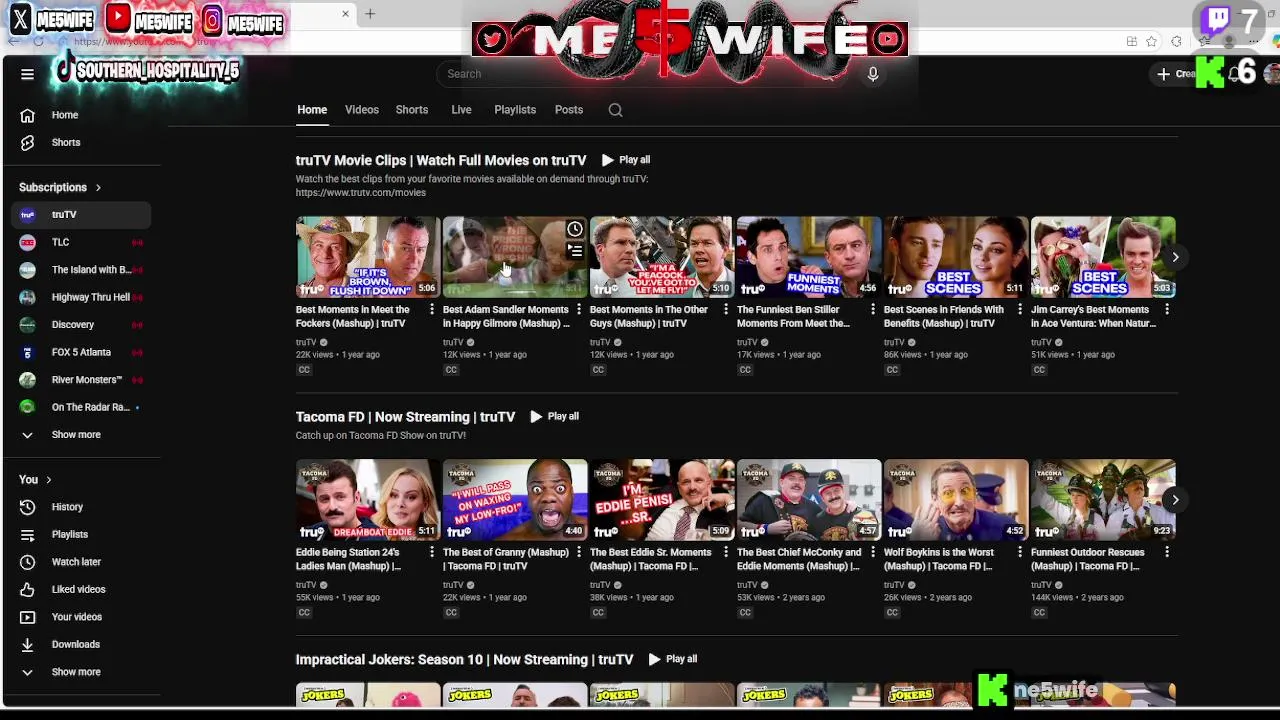This screenshot has width=1280, height=720.
Task: Click the Shorts icon in the sidebar
Action: (28, 143)
